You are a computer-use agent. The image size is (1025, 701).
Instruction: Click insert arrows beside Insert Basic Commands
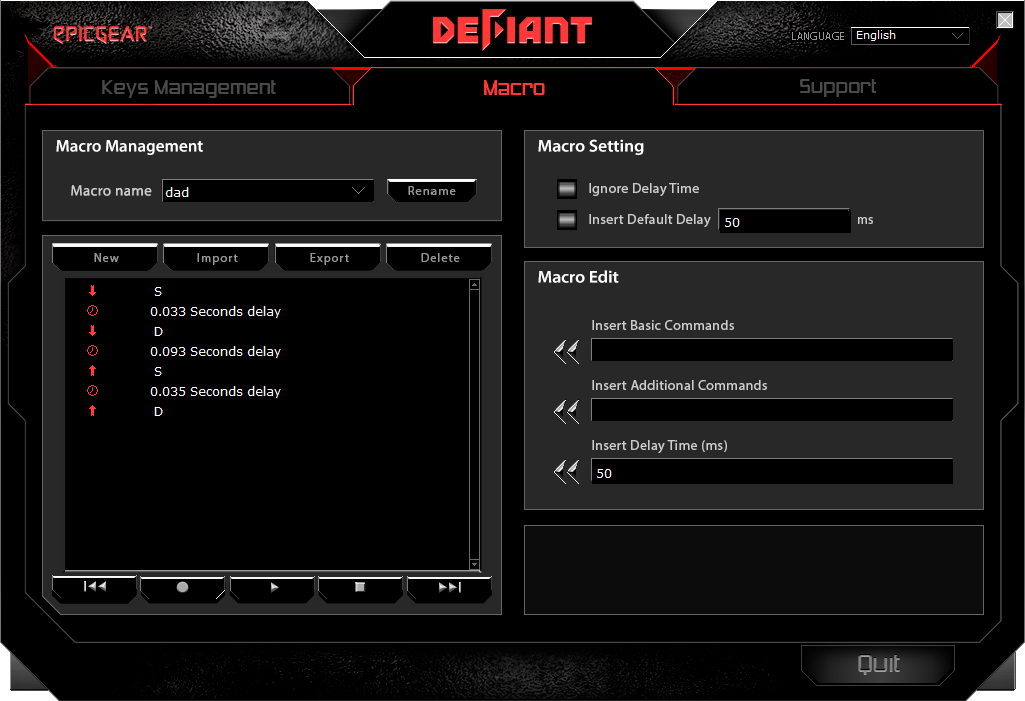coord(566,352)
